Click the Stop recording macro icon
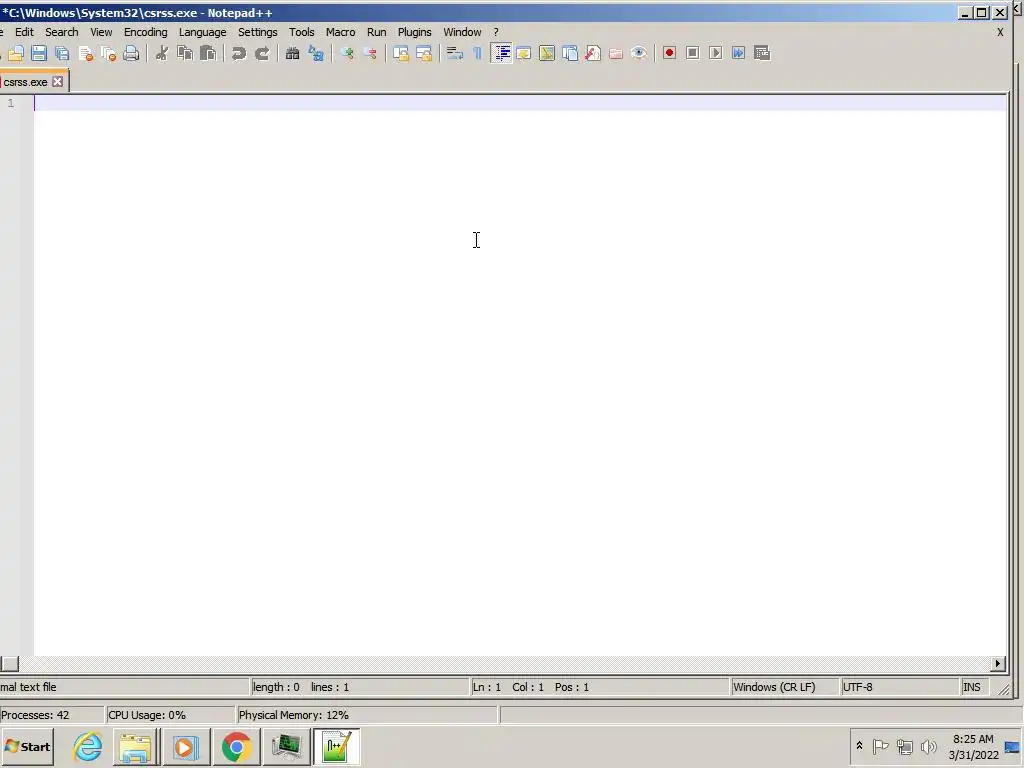This screenshot has width=1024, height=768. point(693,53)
